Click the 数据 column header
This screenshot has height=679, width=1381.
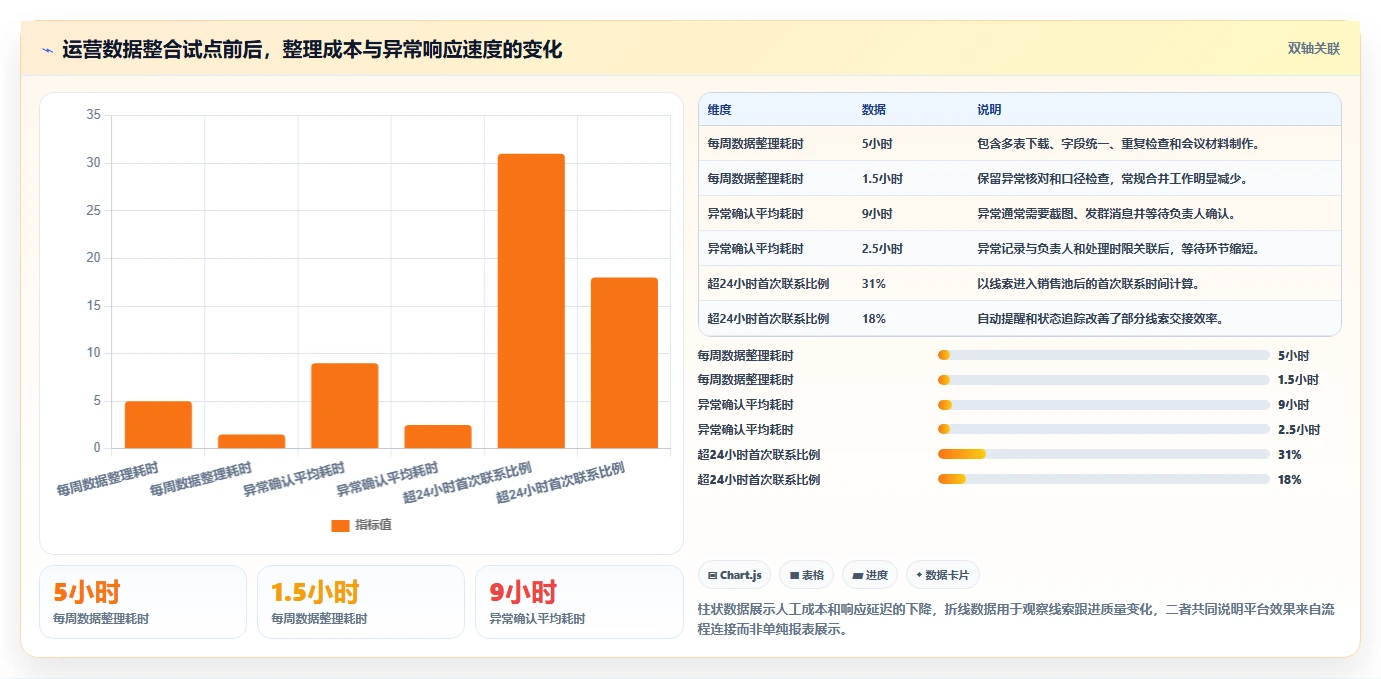[x=873, y=110]
